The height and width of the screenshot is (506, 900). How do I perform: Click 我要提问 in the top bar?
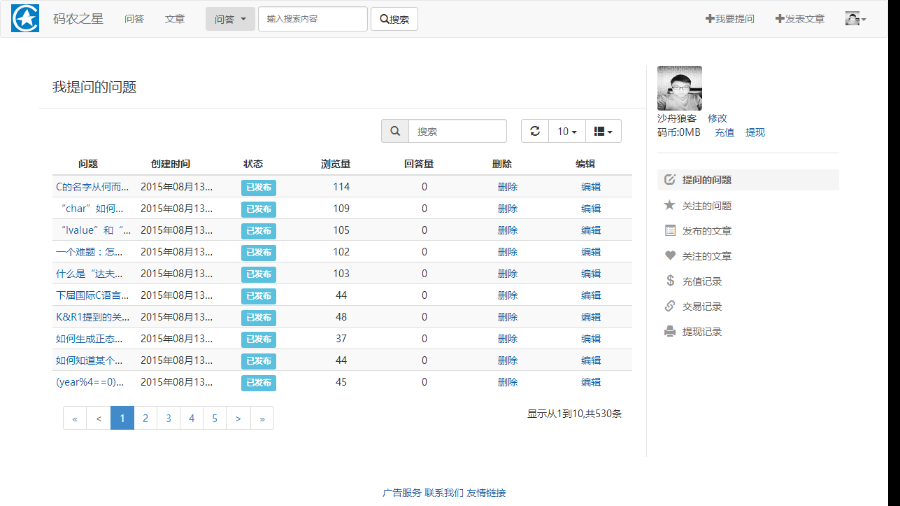pyautogui.click(x=730, y=19)
